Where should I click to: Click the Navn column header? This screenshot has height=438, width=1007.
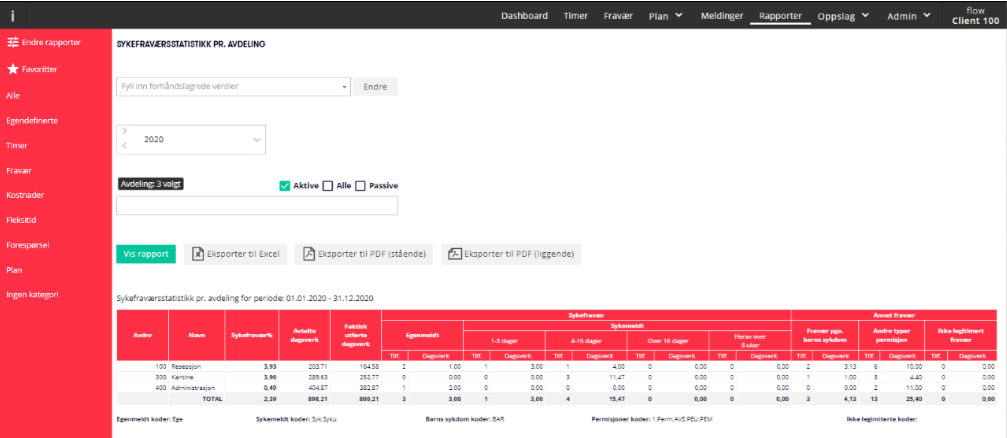pyautogui.click(x=197, y=335)
